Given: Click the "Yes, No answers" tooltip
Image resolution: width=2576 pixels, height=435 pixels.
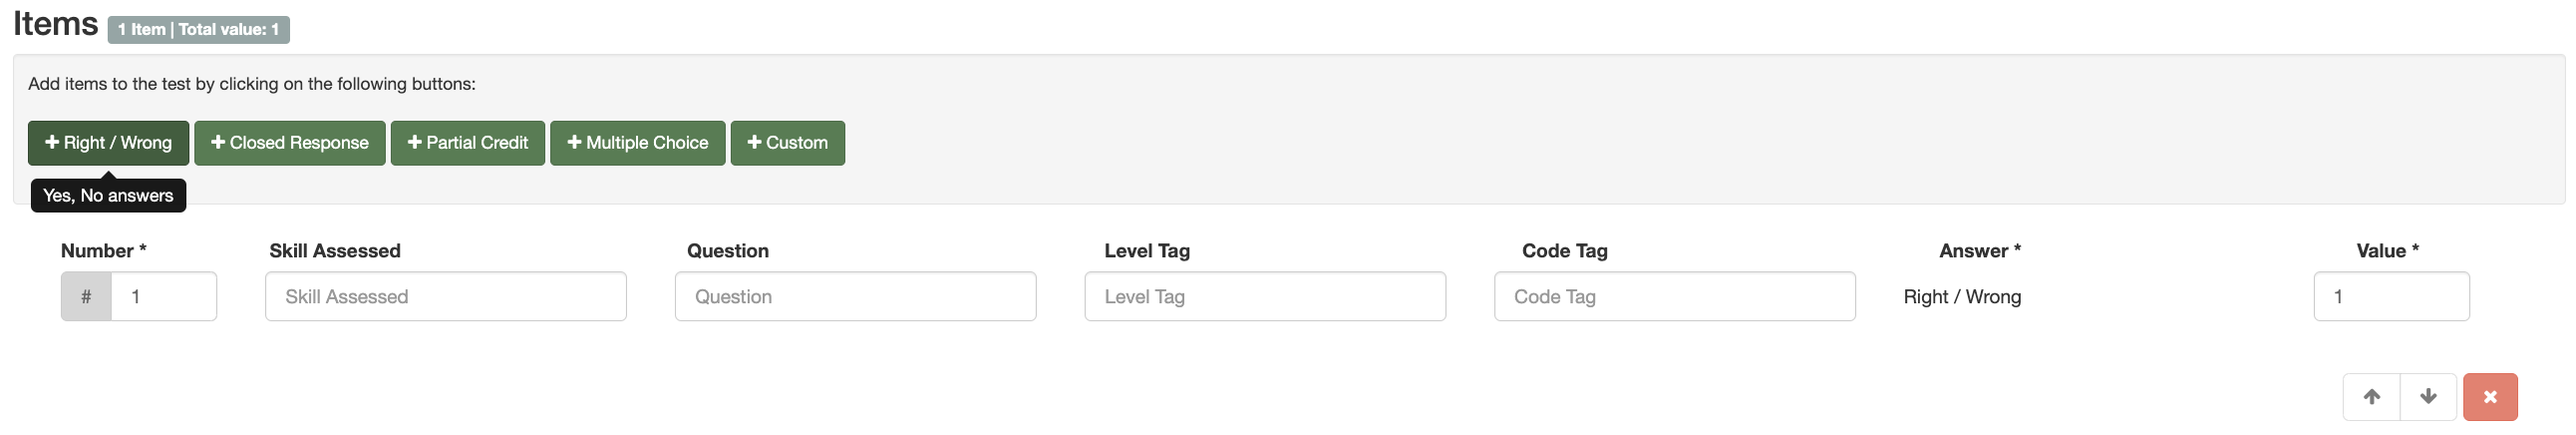Looking at the screenshot, I should (x=108, y=196).
